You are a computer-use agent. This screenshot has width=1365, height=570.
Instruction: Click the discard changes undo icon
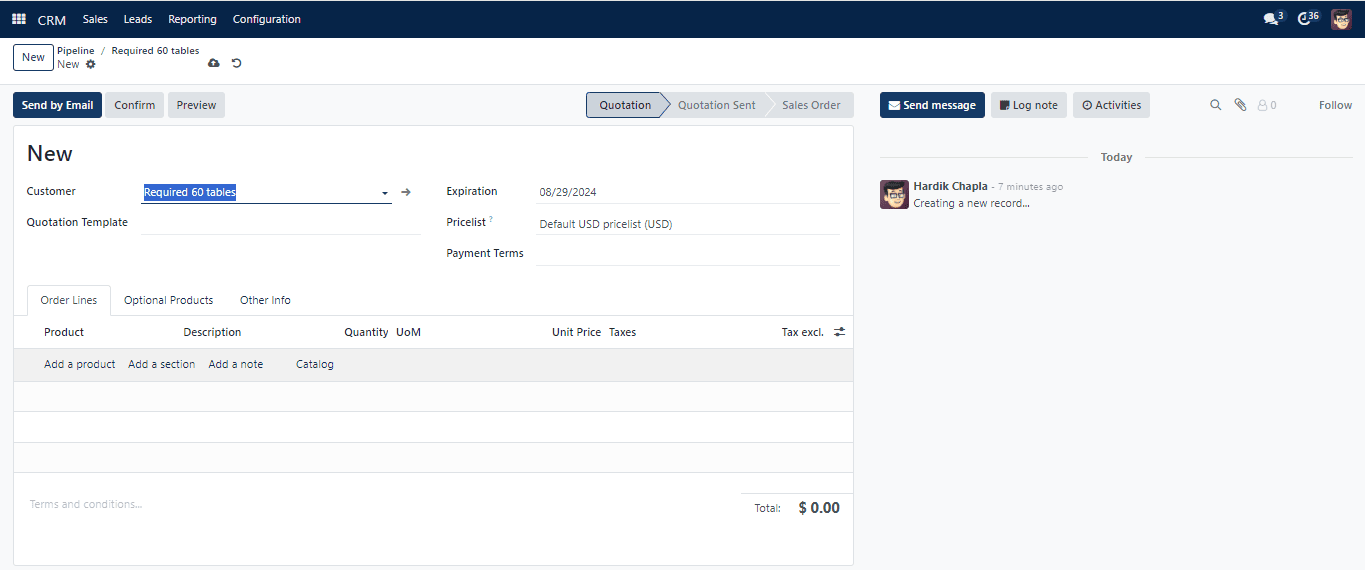click(x=237, y=64)
